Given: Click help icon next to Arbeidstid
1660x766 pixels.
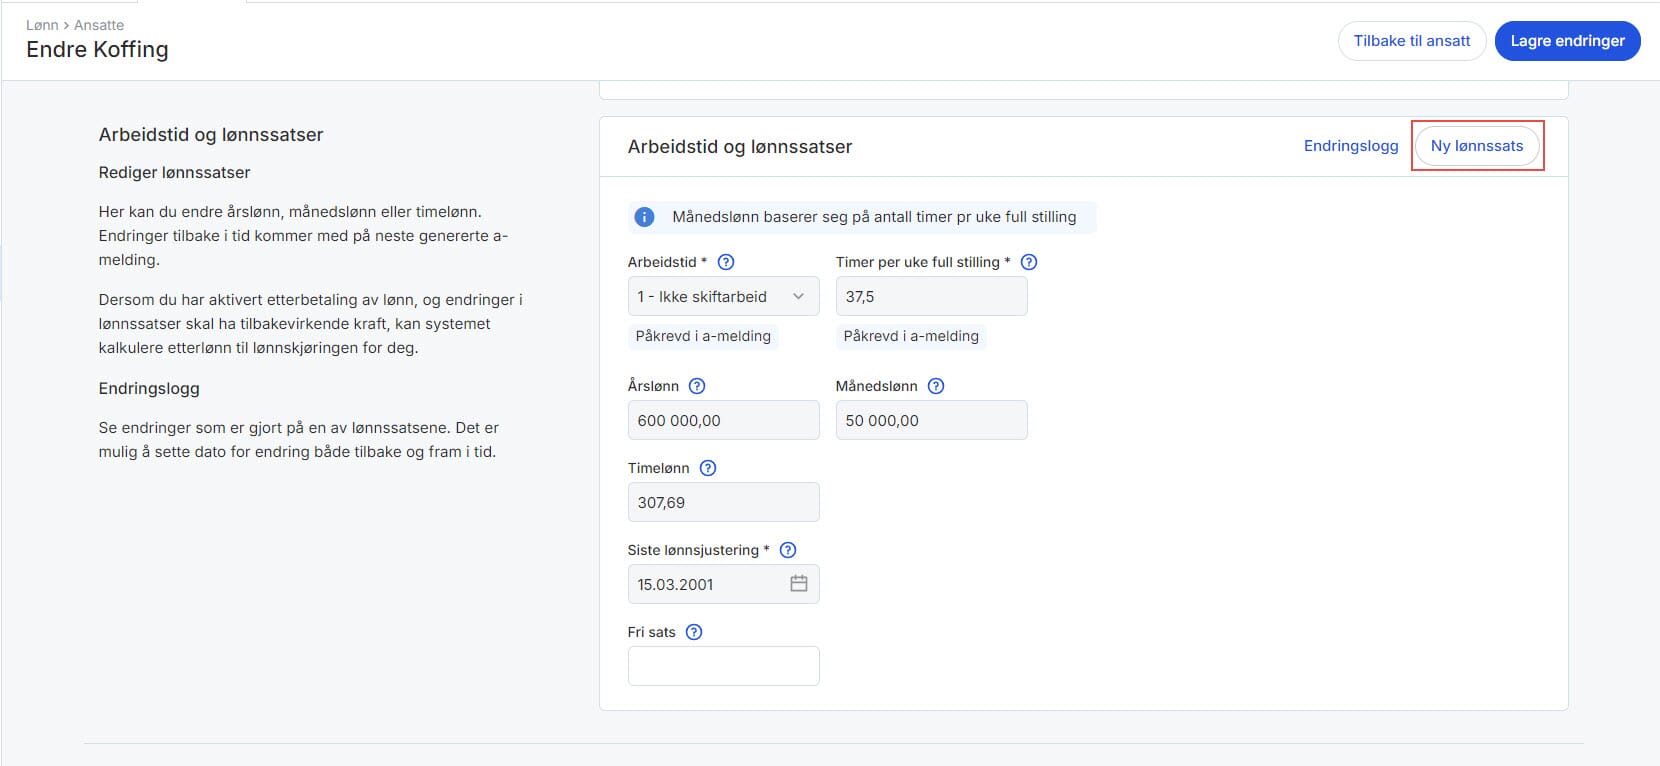Looking at the screenshot, I should 726,262.
